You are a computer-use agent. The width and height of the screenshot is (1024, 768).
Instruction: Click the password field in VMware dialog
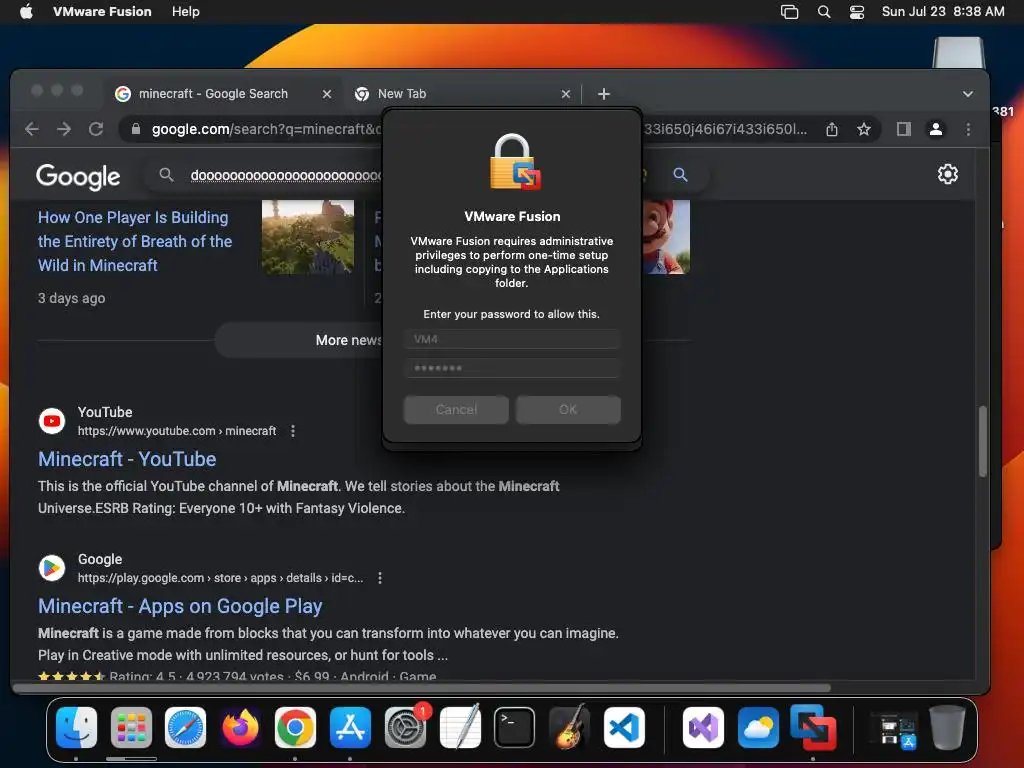pyautogui.click(x=511, y=368)
